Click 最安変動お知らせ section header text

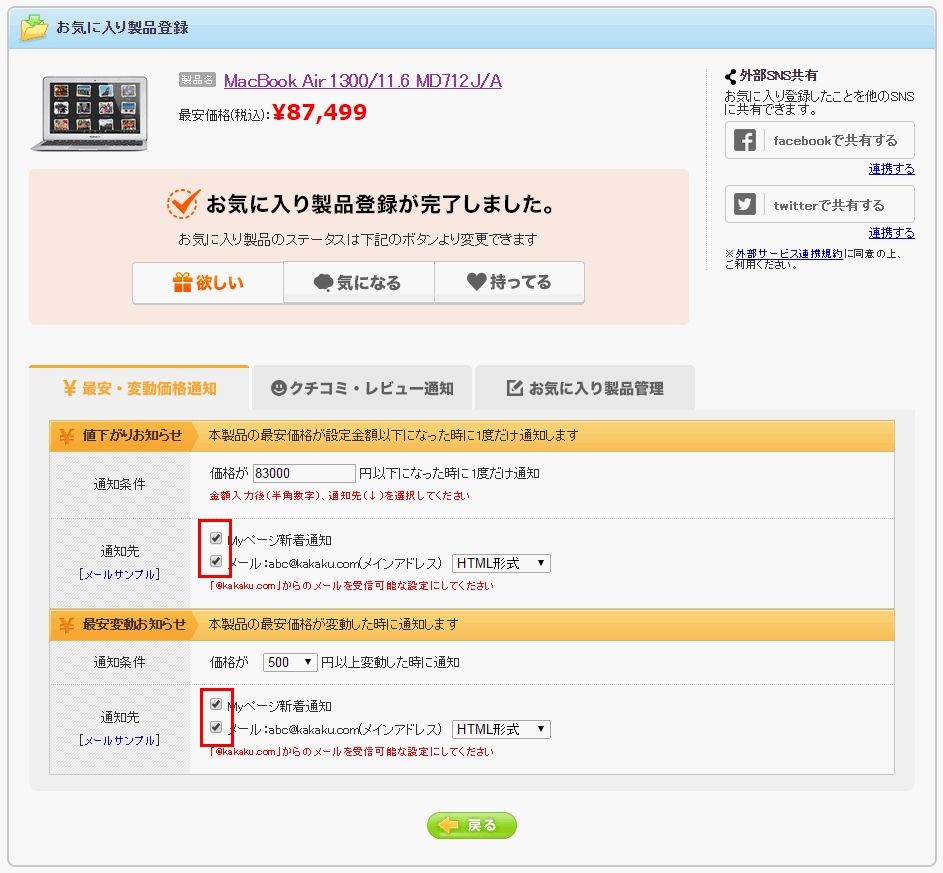134,625
